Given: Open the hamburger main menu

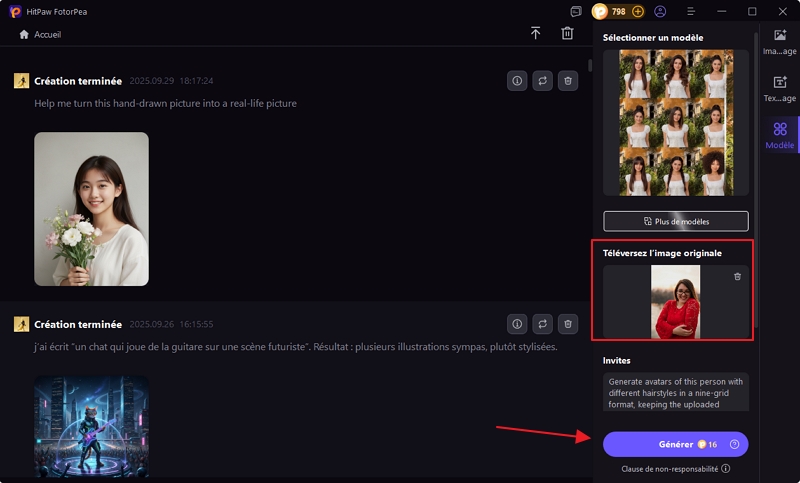Looking at the screenshot, I should point(691,12).
